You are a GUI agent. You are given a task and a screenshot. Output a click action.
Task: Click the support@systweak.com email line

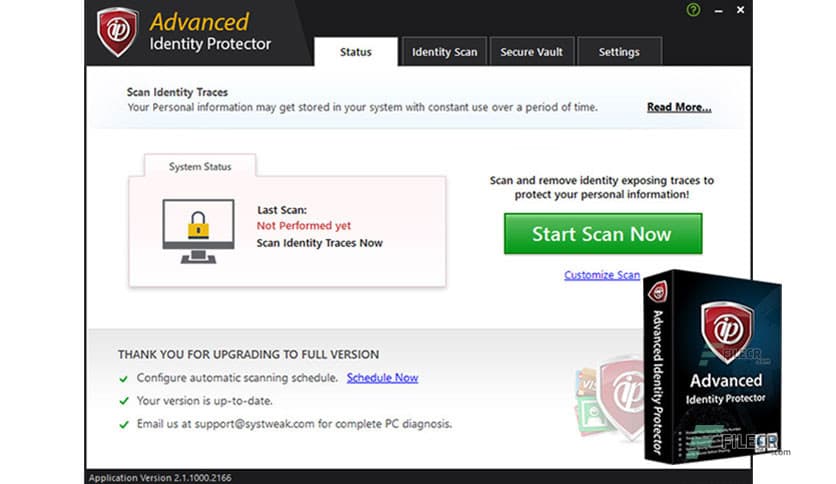coord(294,424)
